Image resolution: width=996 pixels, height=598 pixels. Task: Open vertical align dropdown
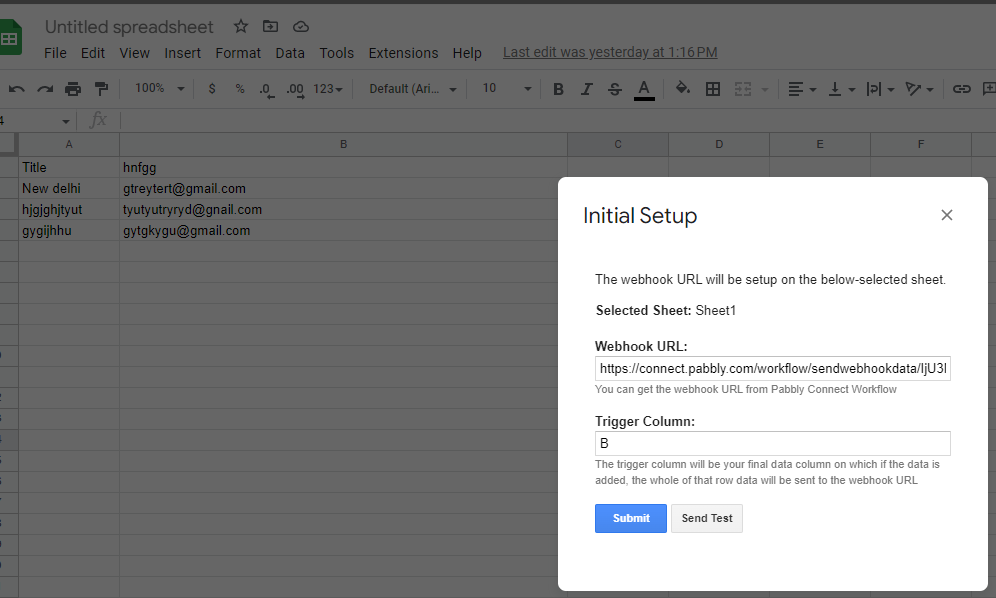[x=842, y=89]
